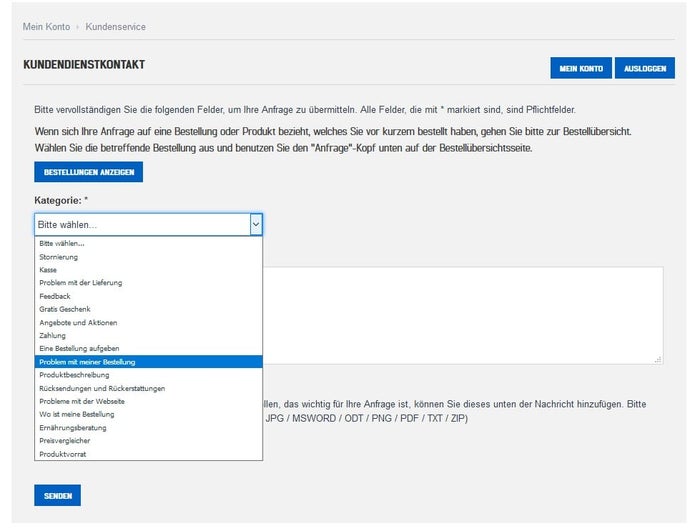This screenshot has width=700, height=531.
Task: Select the Produktvorrat option
Action: (148, 454)
